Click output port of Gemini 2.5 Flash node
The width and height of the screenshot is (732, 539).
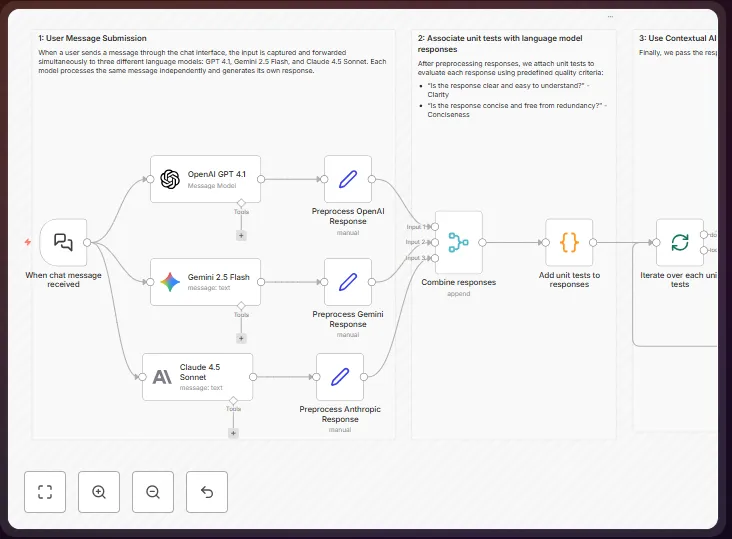(x=261, y=282)
